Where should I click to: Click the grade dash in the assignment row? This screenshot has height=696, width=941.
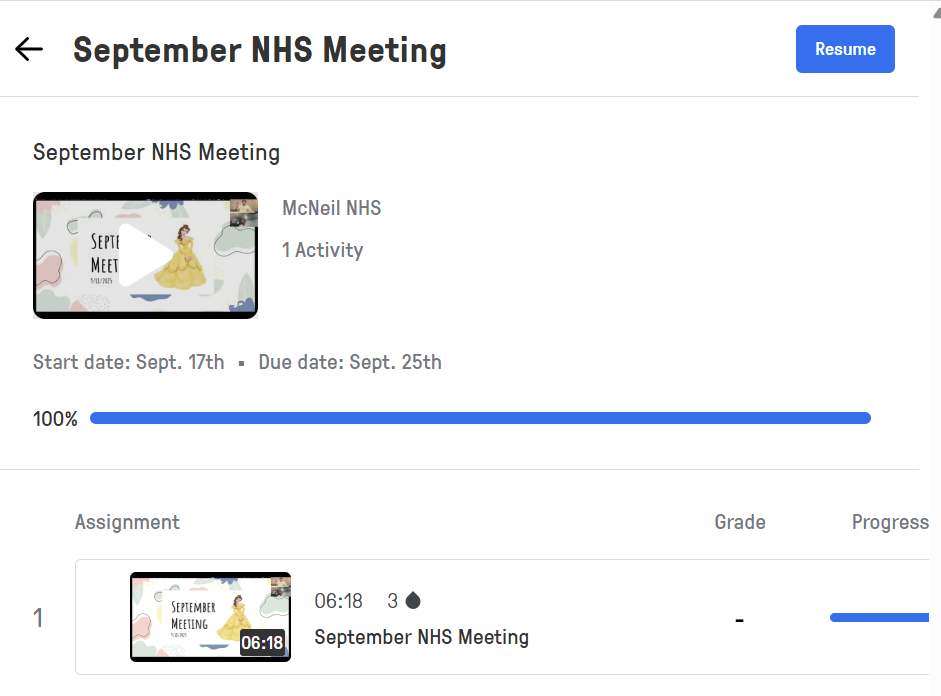739,620
